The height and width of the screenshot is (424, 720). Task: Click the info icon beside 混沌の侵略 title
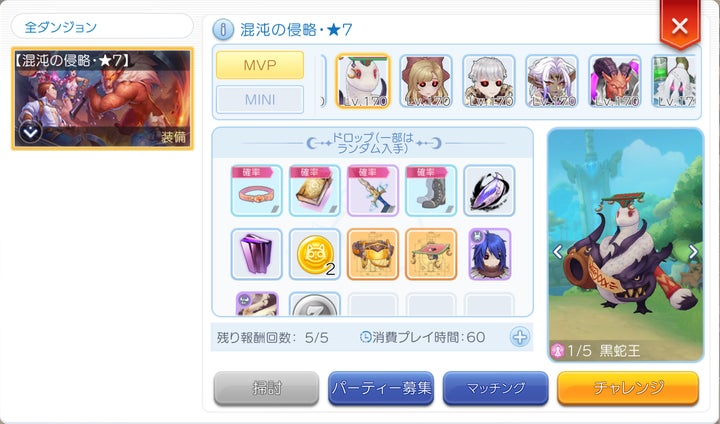point(223,30)
